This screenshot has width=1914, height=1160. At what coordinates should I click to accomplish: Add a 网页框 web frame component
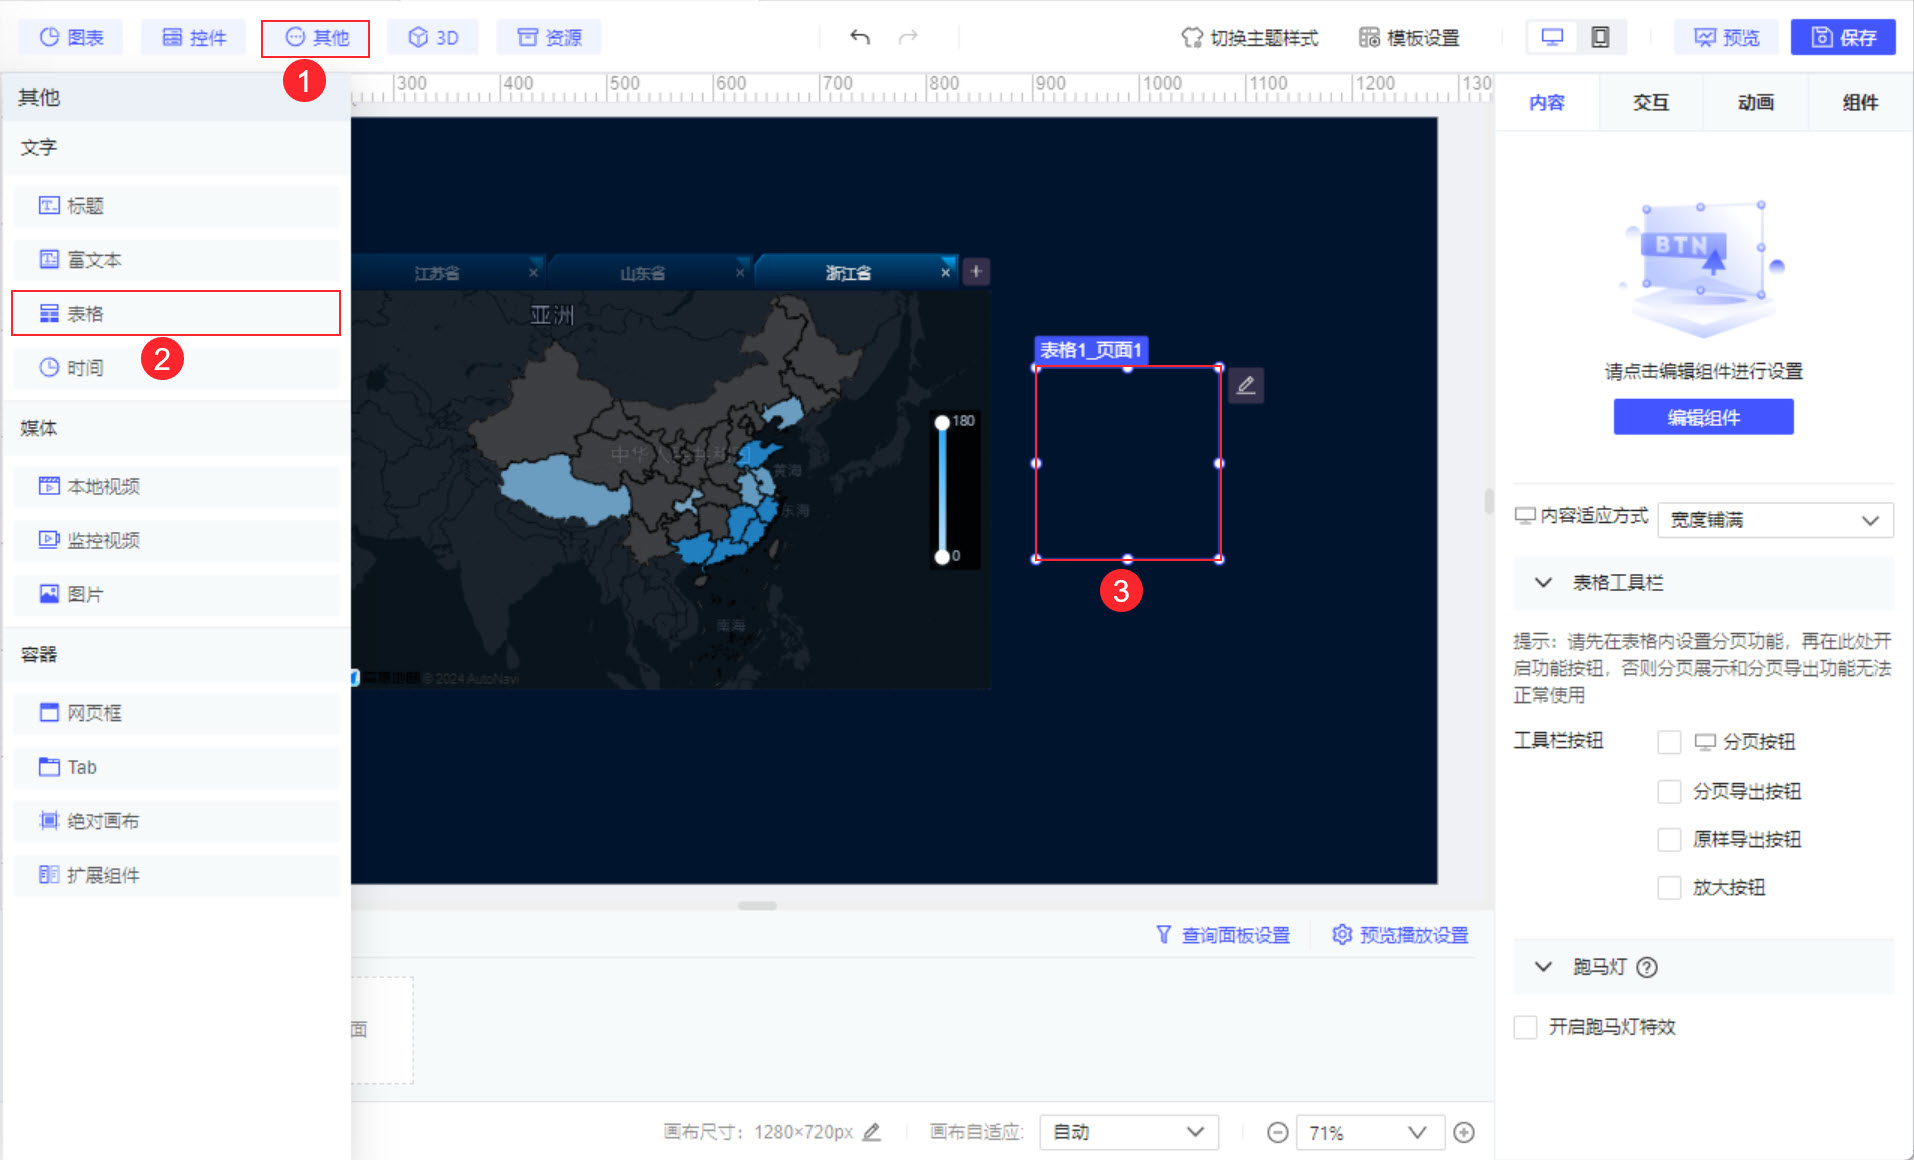point(176,713)
